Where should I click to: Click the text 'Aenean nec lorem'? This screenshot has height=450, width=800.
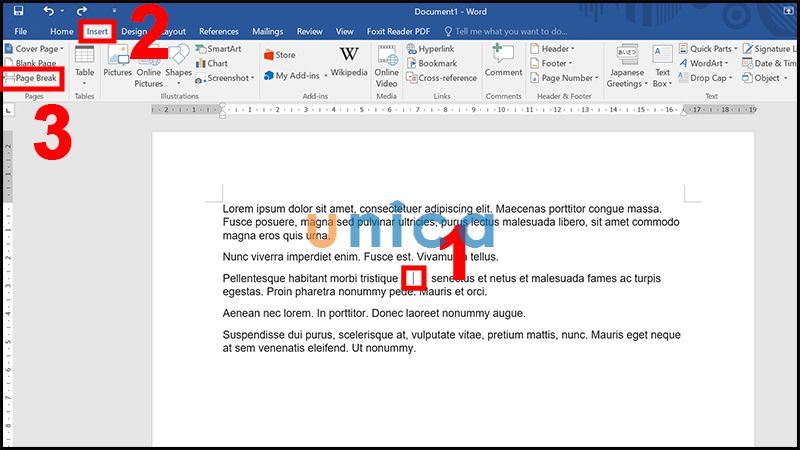pos(268,313)
